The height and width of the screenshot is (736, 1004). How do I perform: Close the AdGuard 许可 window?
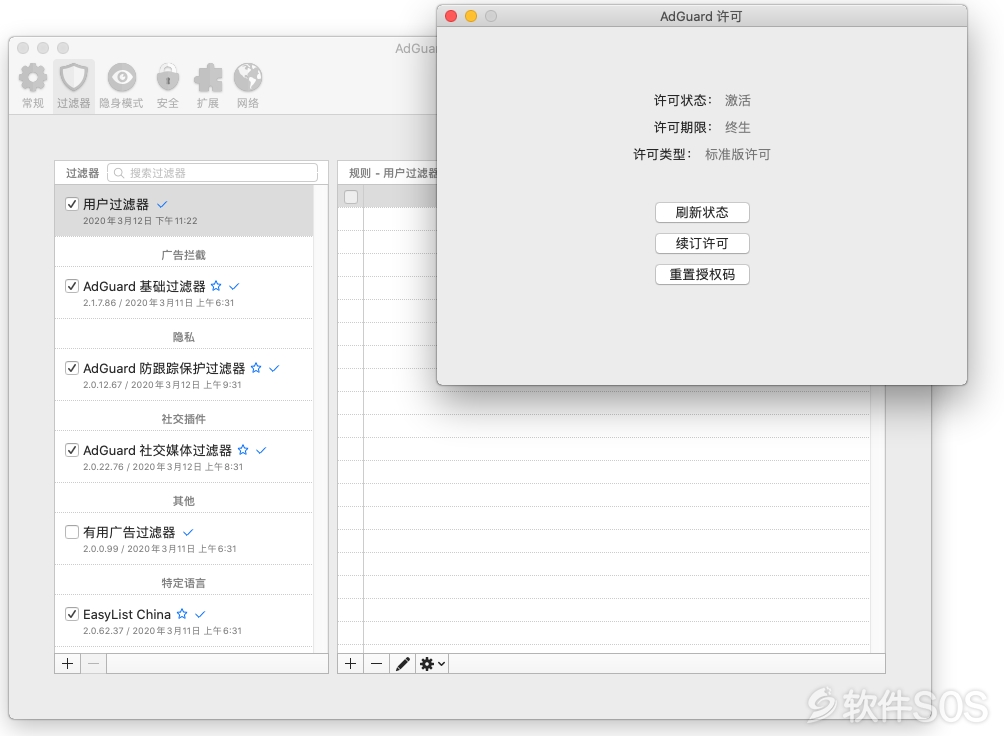pyautogui.click(x=451, y=16)
